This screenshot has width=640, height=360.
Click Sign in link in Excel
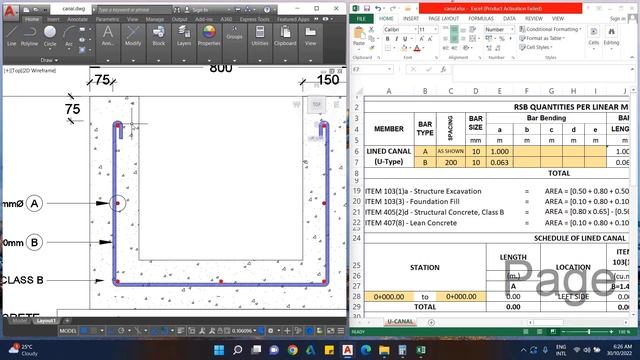tap(617, 19)
